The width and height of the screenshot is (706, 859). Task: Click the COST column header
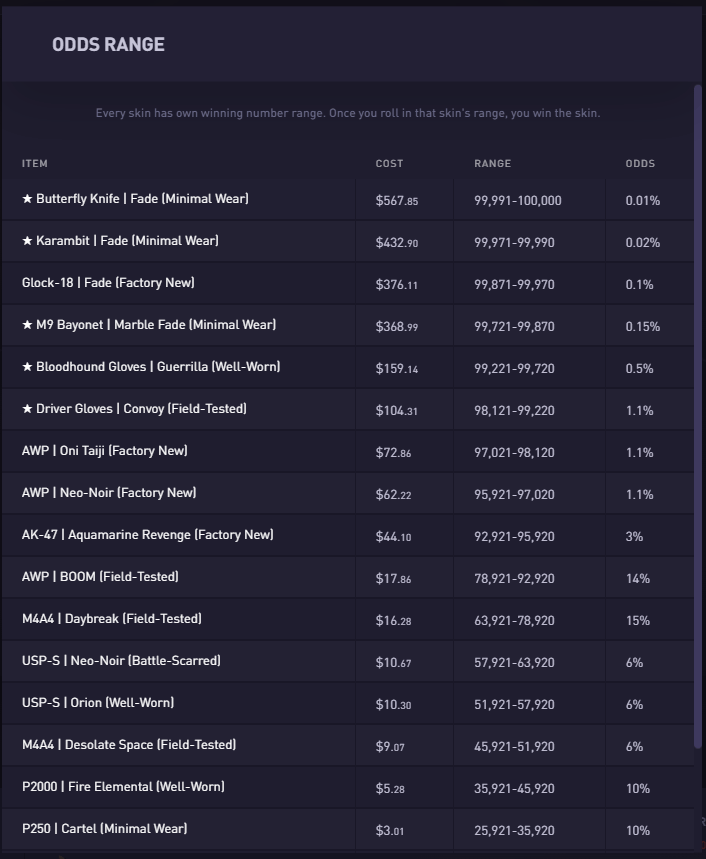tap(389, 163)
